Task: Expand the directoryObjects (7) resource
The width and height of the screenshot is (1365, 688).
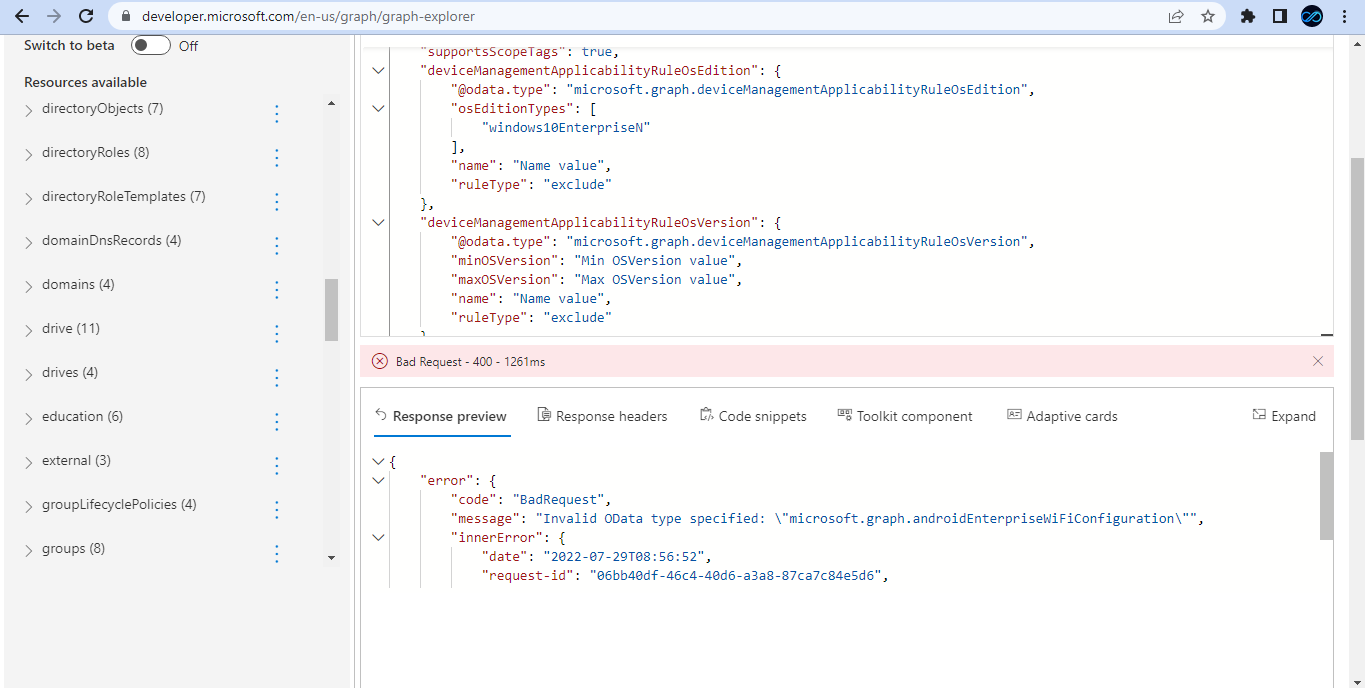Action: (29, 111)
